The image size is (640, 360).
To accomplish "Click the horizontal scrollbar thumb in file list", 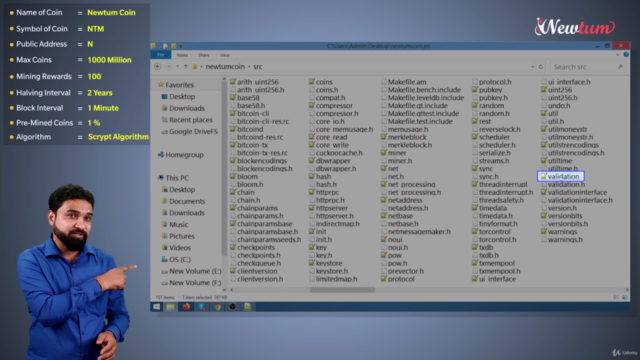I will (x=342, y=290).
